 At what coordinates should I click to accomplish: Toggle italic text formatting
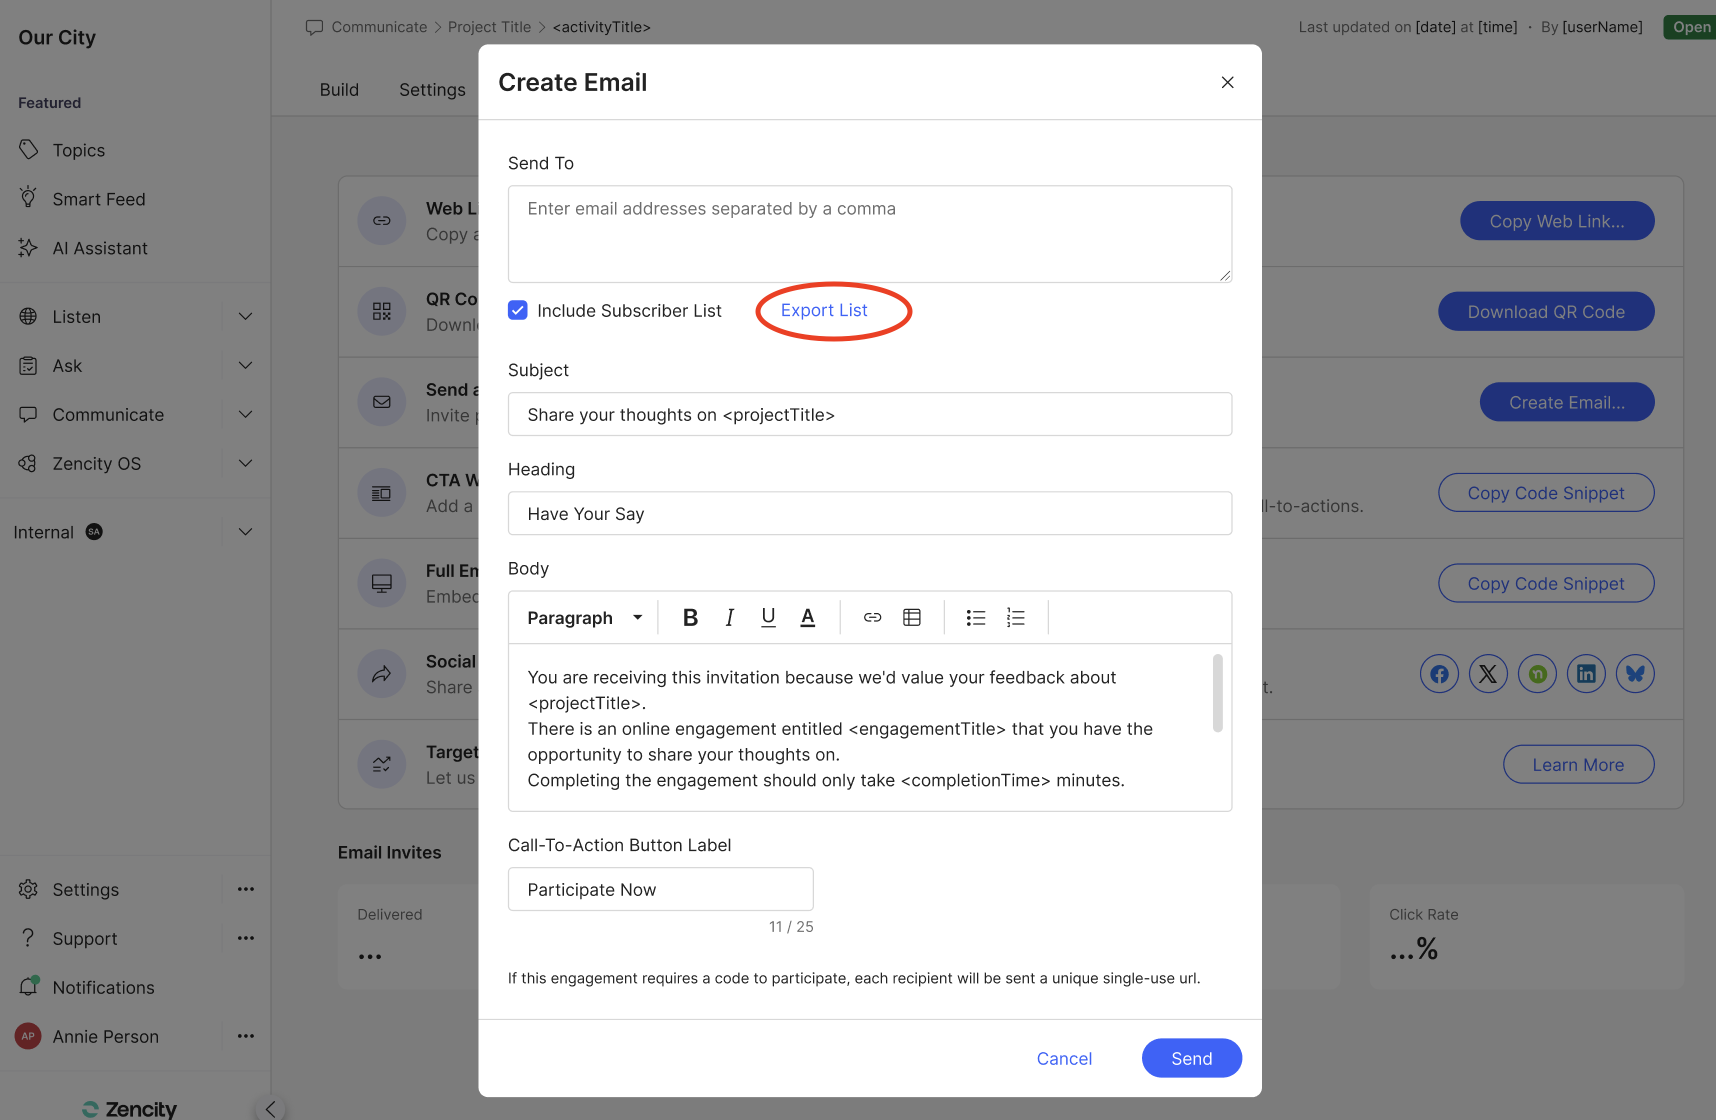(730, 618)
